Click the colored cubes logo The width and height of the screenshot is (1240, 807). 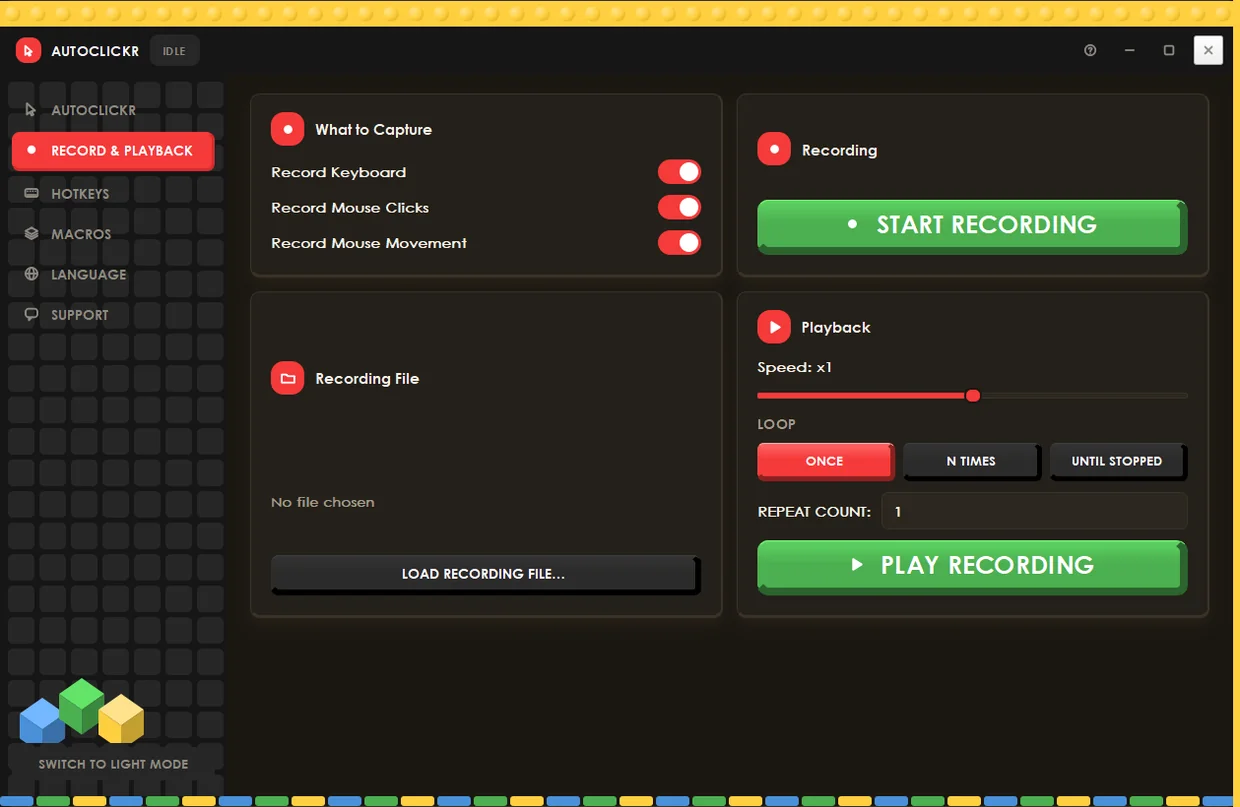(x=82, y=711)
